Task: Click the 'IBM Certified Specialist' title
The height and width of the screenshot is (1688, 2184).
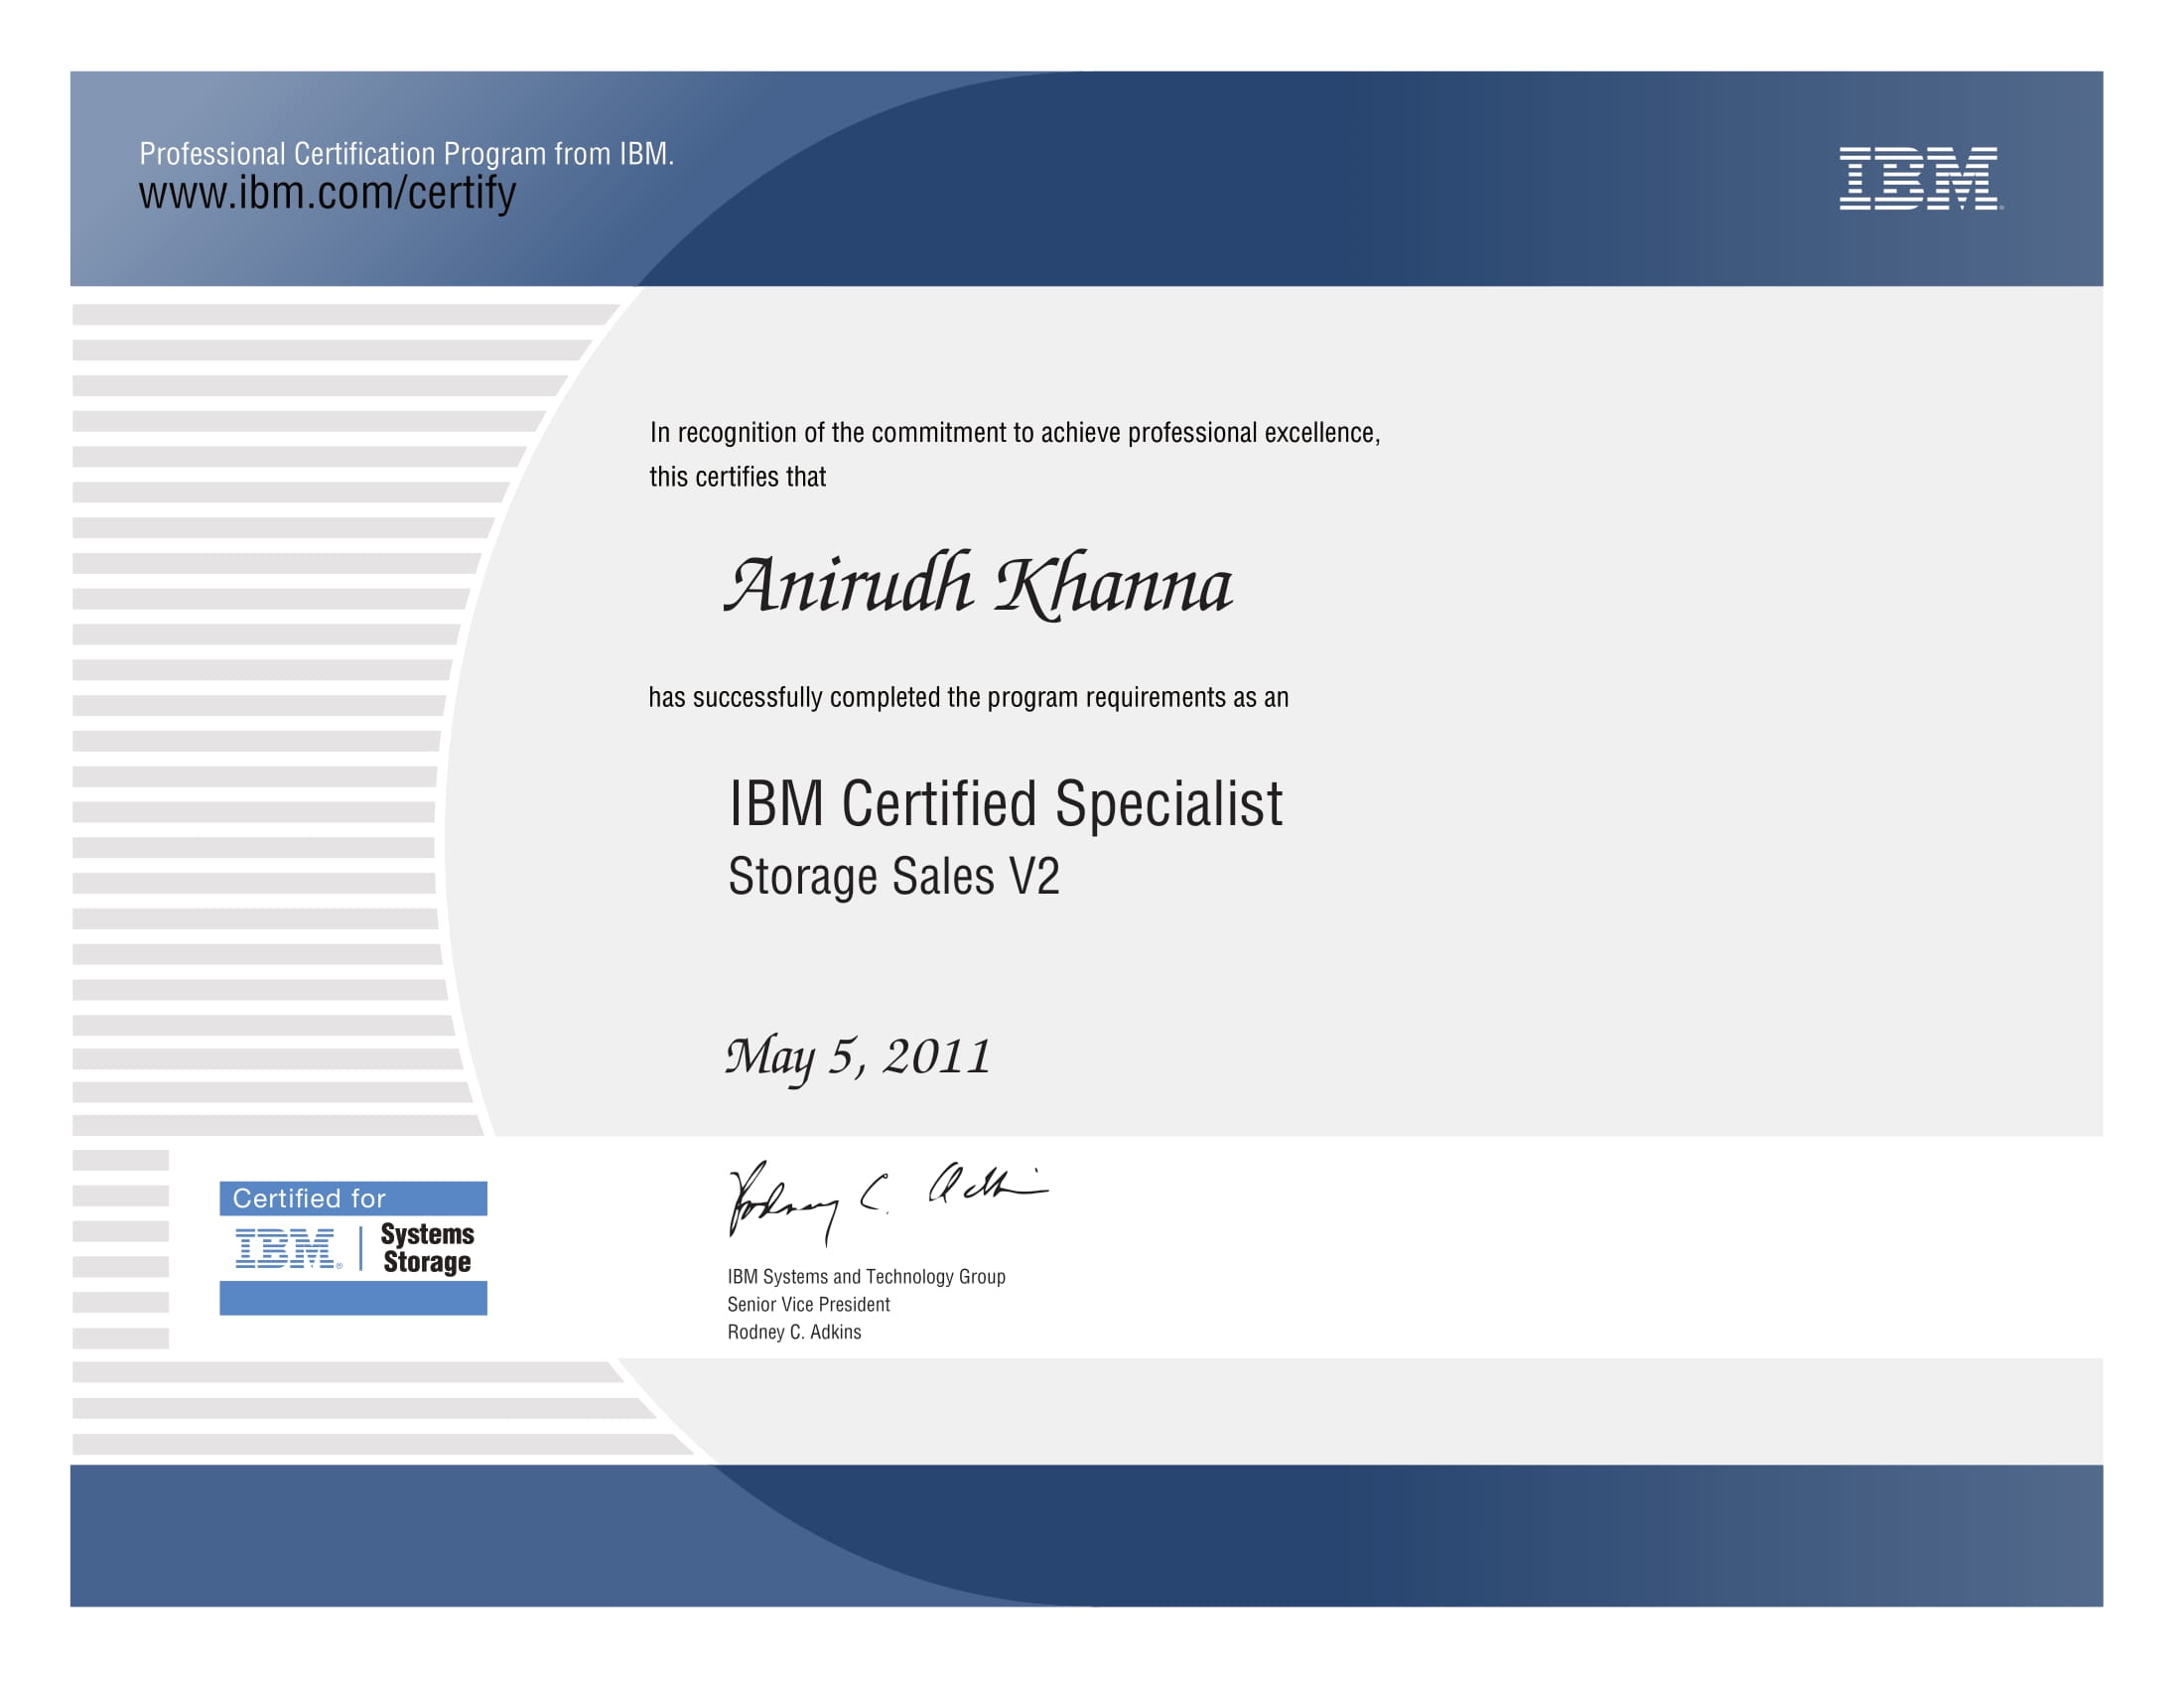Action: tap(1004, 804)
